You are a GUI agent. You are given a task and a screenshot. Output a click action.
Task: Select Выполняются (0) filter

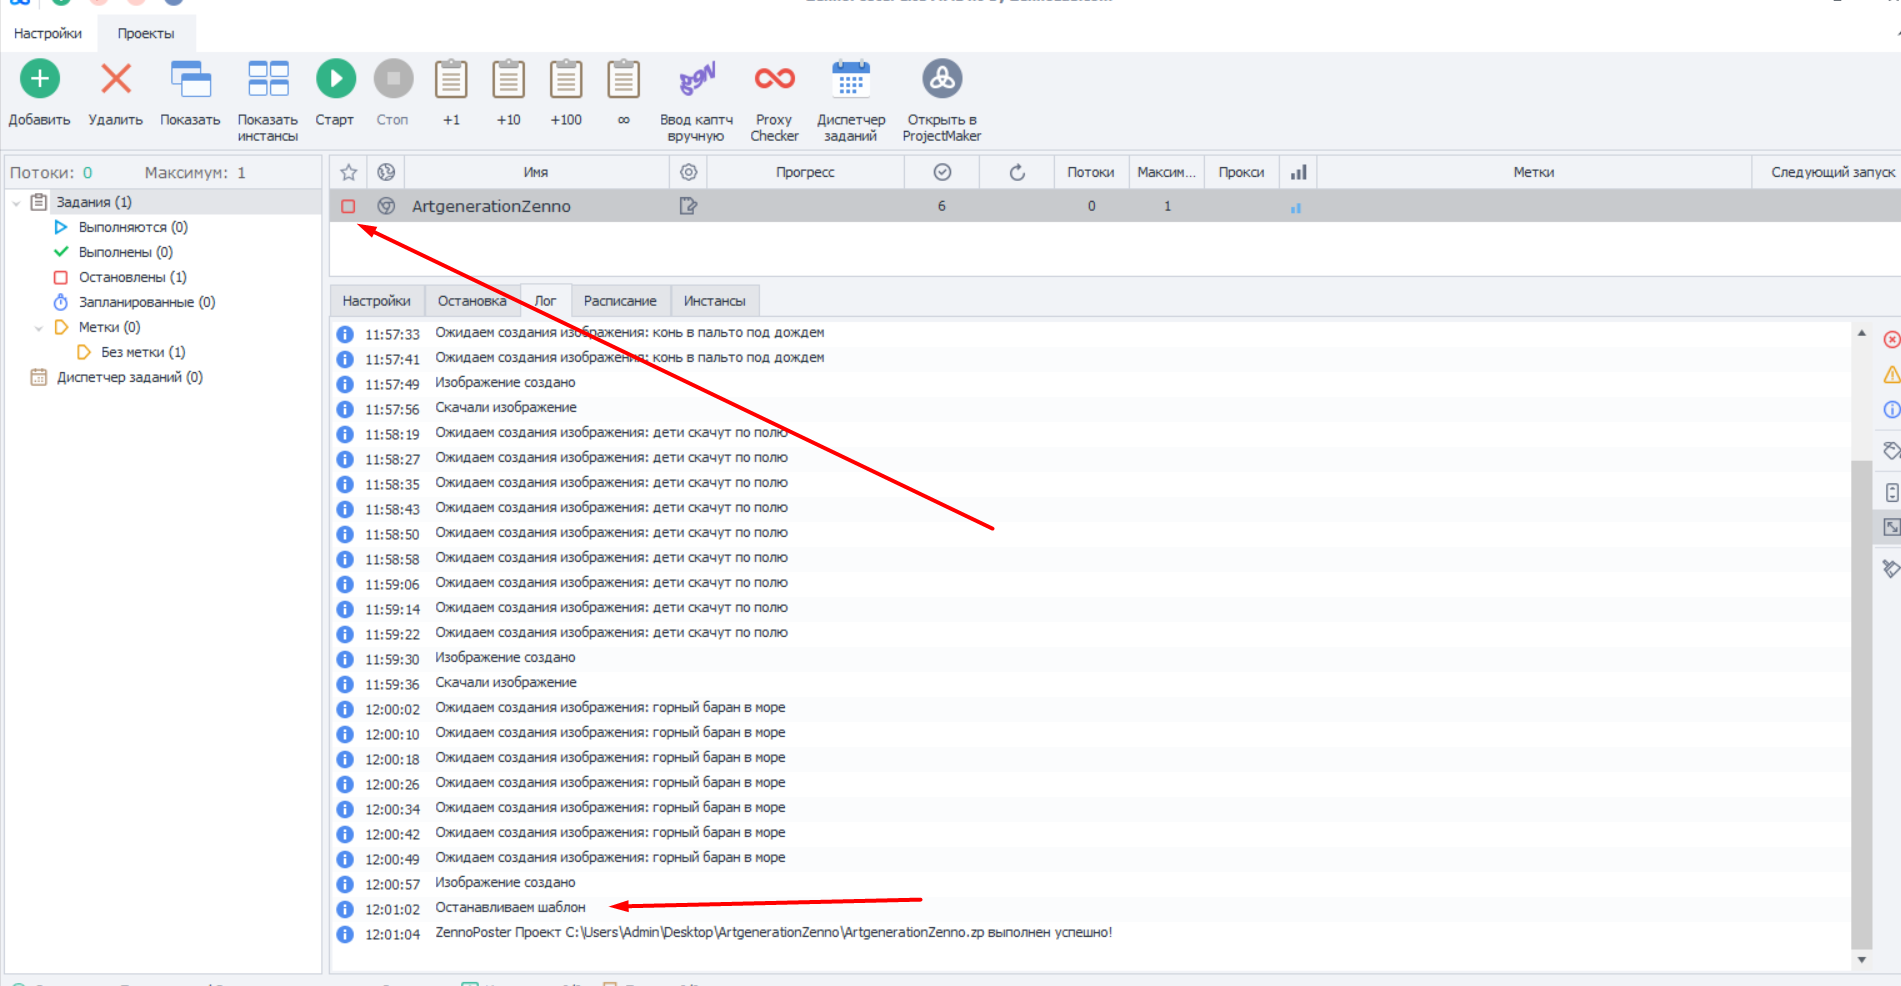click(133, 227)
